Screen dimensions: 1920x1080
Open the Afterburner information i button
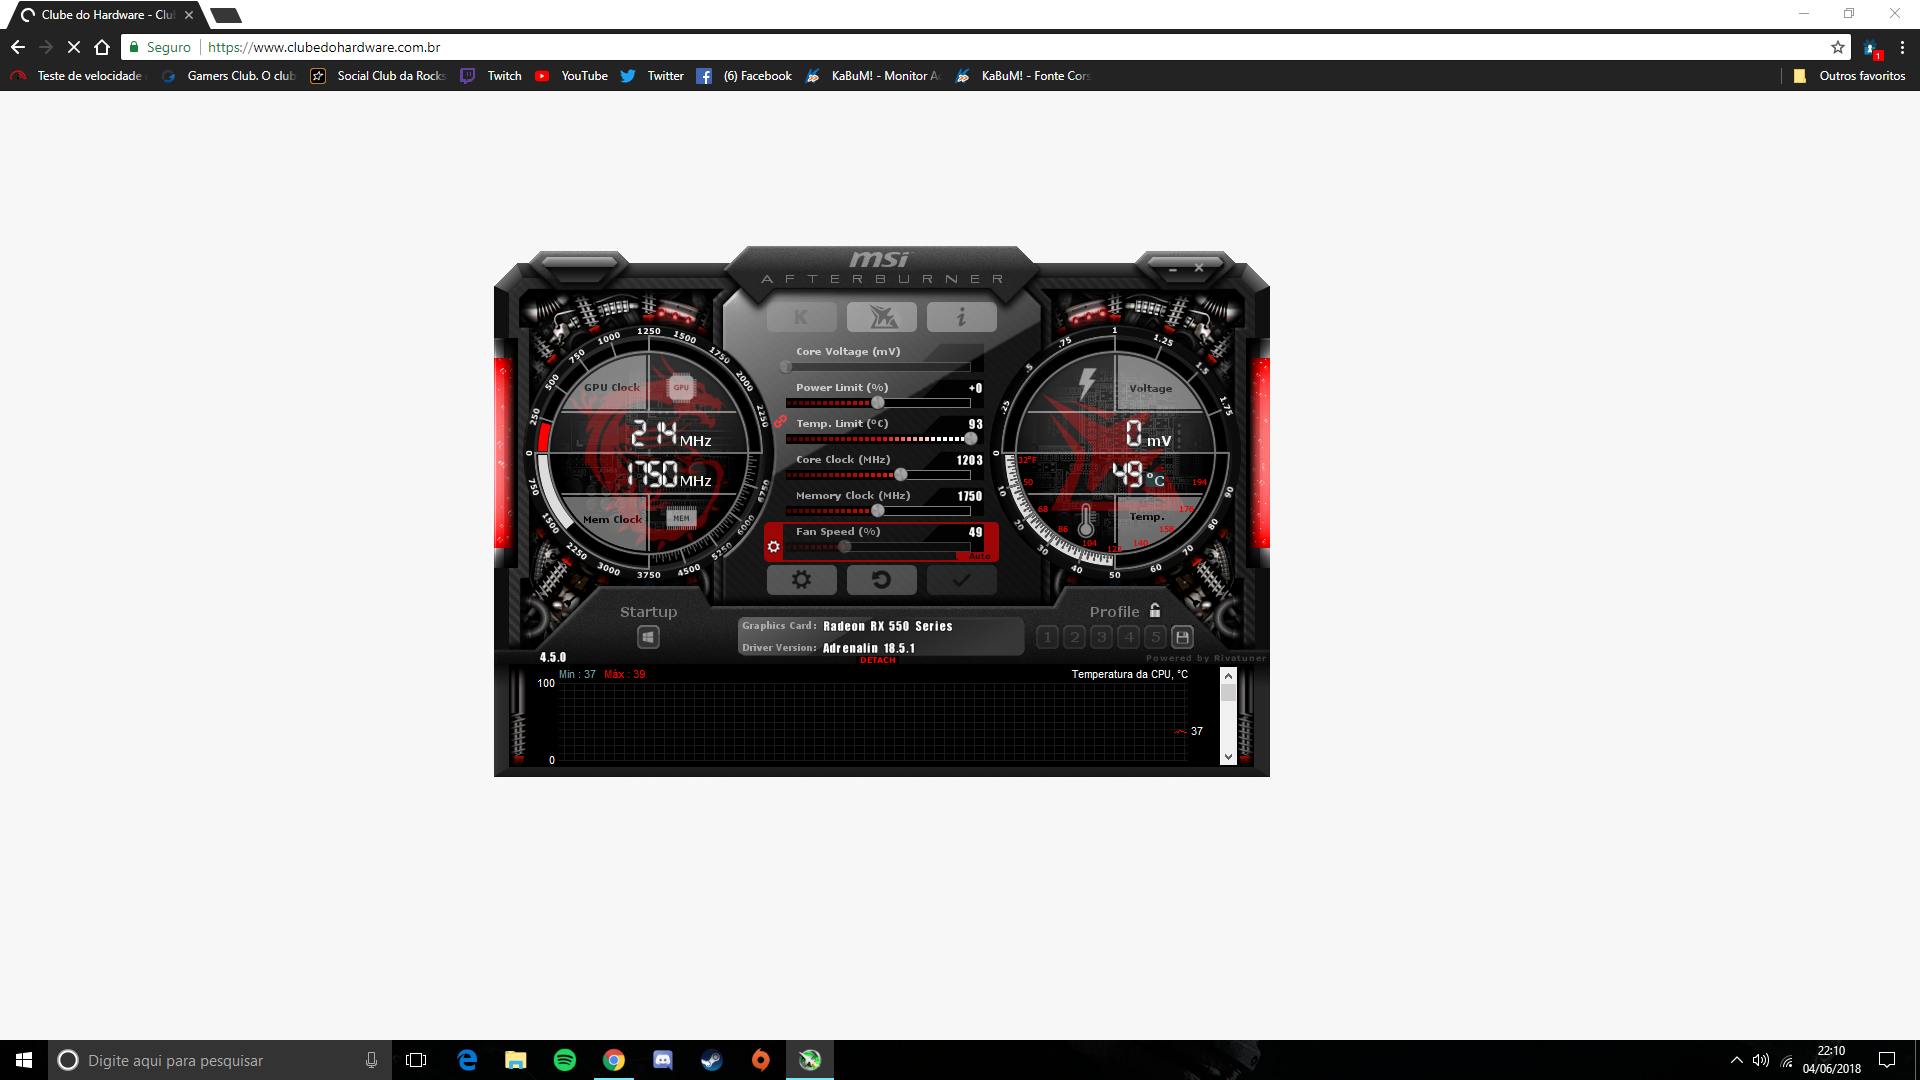(961, 317)
